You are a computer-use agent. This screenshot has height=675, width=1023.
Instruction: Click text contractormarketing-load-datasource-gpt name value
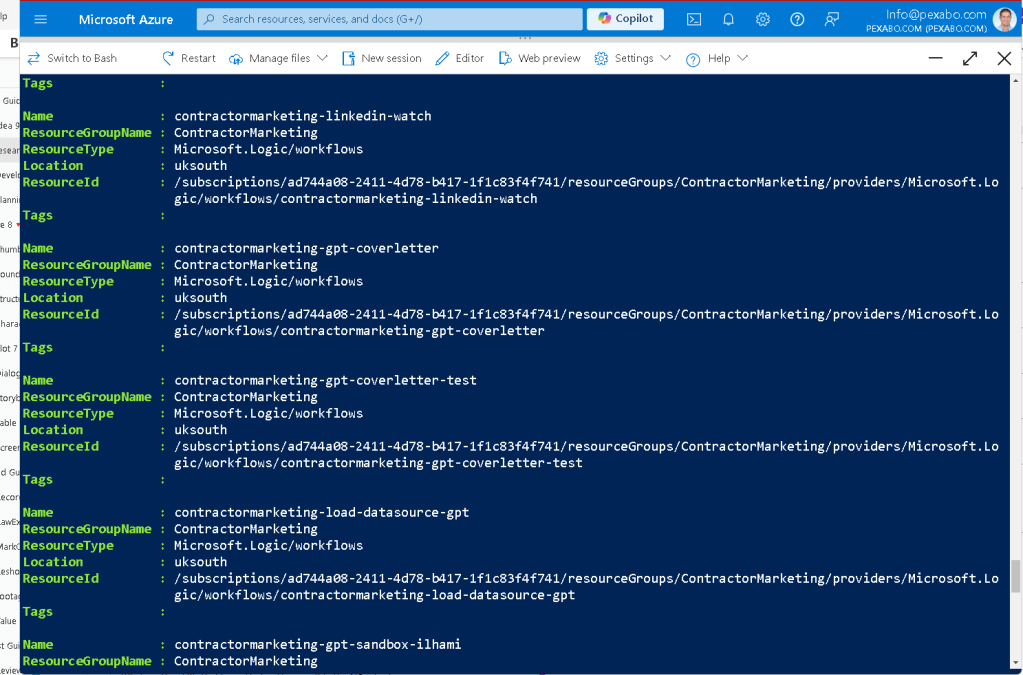[x=322, y=513]
